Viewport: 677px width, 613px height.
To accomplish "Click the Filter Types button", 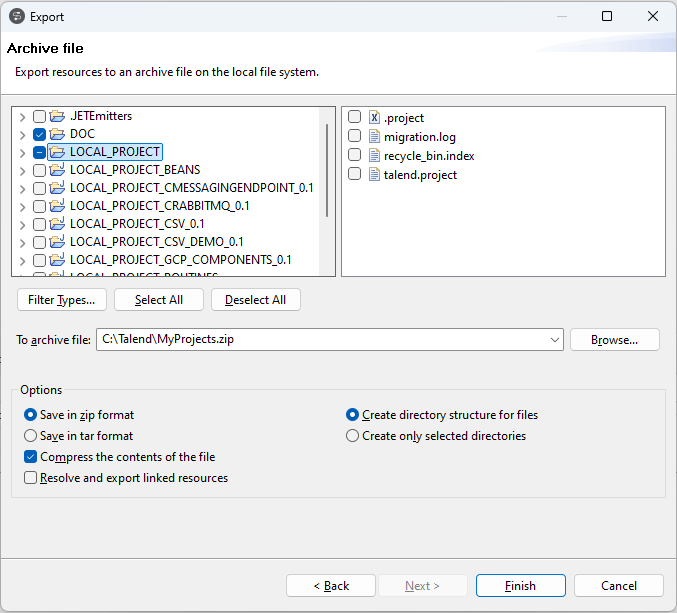I will coord(62,300).
